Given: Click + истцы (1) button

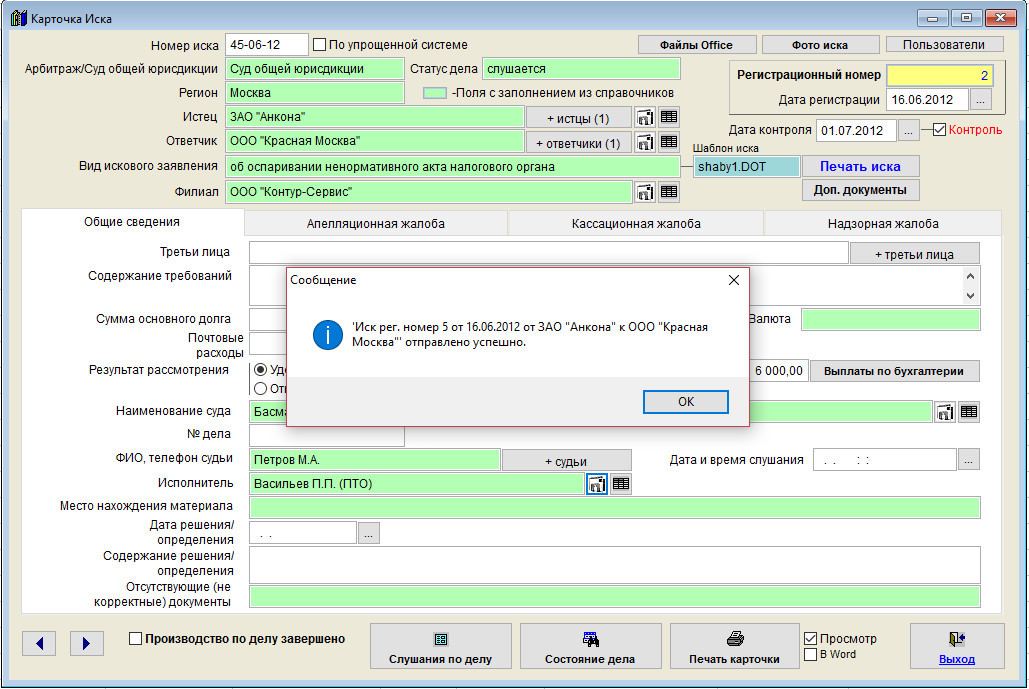Looking at the screenshot, I should (578, 118).
